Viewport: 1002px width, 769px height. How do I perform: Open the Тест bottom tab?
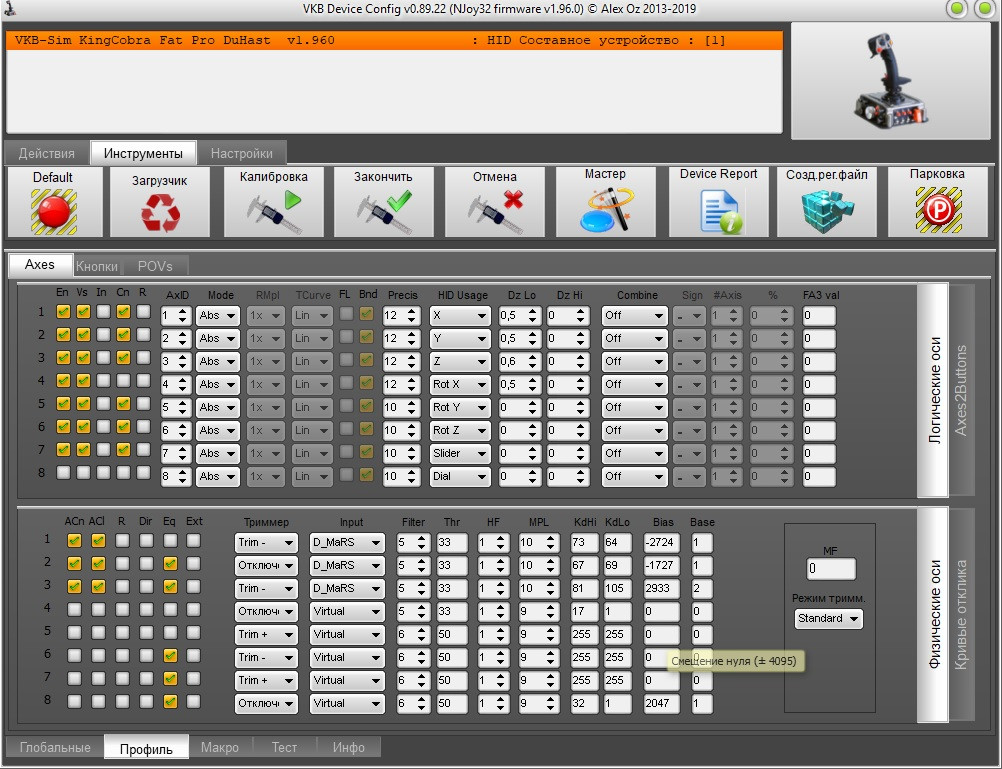click(x=284, y=747)
